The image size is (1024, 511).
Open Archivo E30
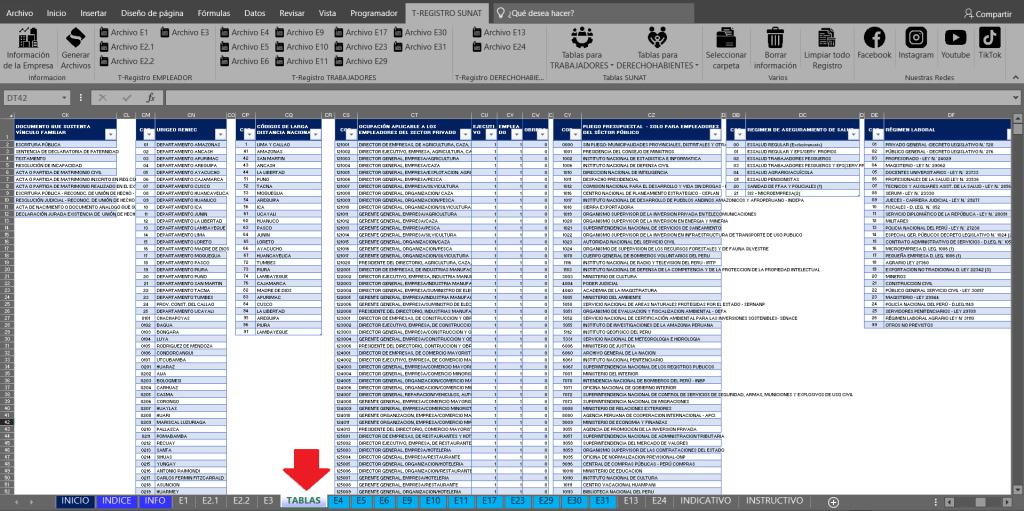coord(420,32)
